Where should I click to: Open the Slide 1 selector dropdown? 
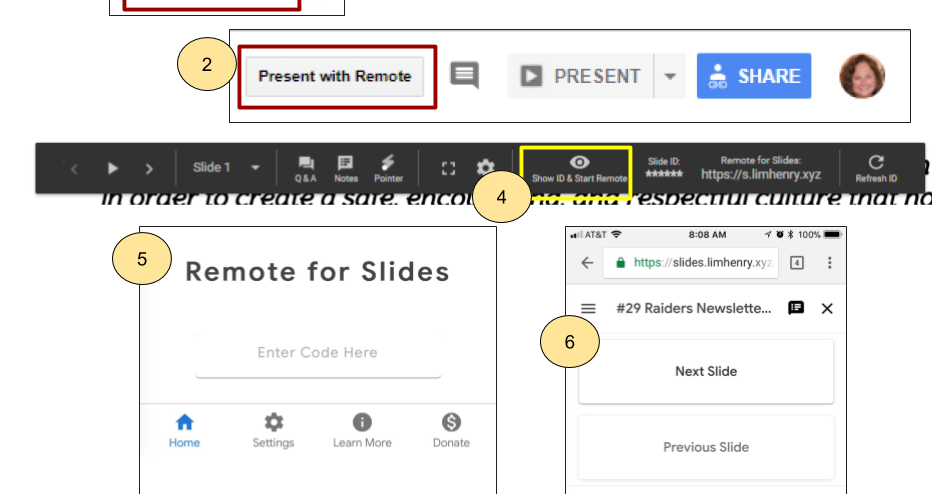click(x=226, y=167)
